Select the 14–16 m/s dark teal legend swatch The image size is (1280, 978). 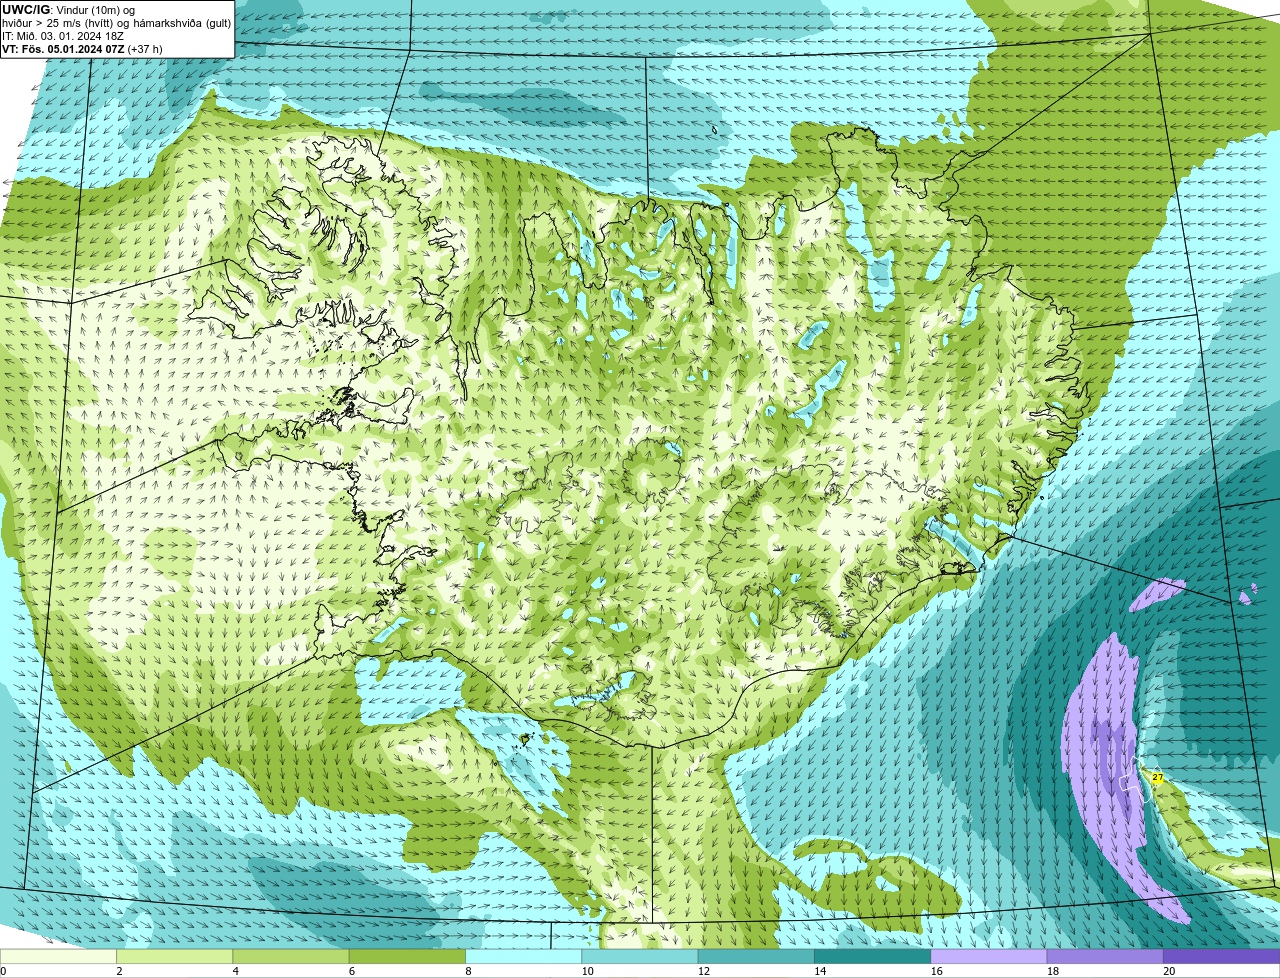pyautogui.click(x=872, y=957)
